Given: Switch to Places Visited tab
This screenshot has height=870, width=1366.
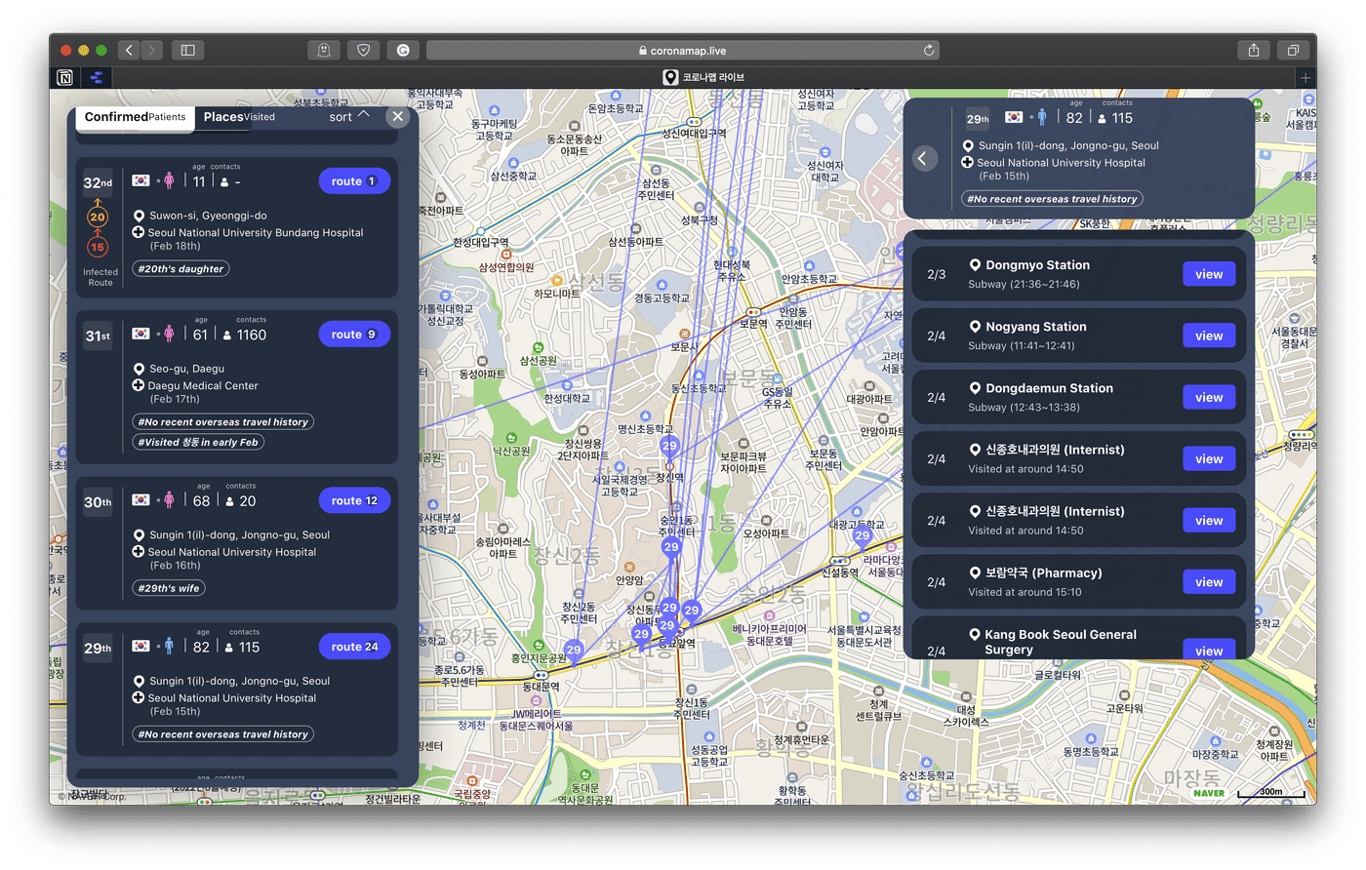Looking at the screenshot, I should click(x=239, y=117).
